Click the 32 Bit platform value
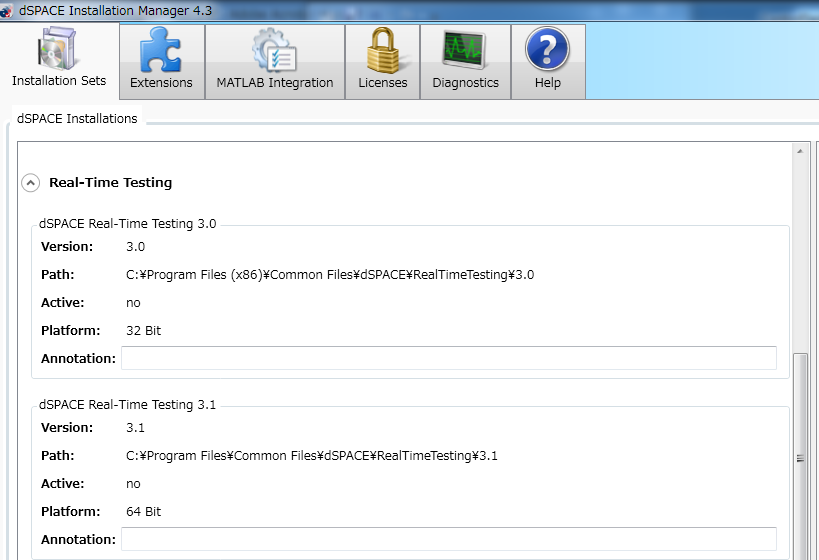 pyautogui.click(x=143, y=331)
